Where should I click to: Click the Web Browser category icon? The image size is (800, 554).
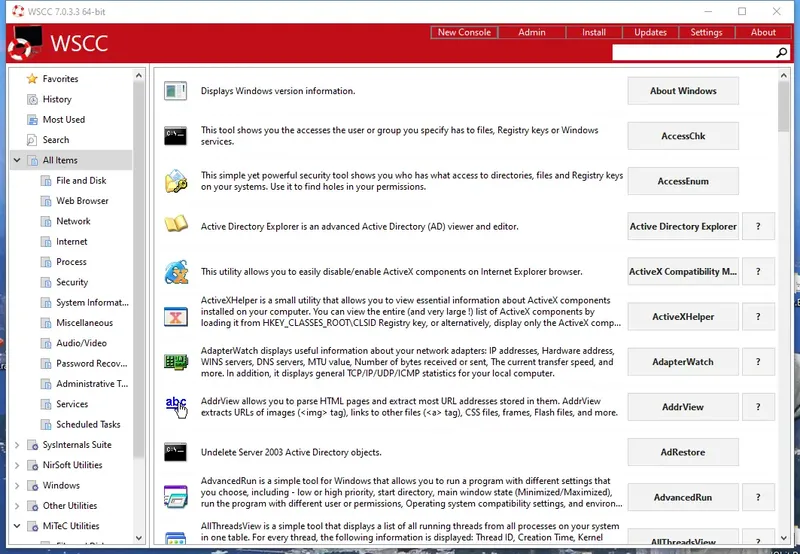click(46, 201)
